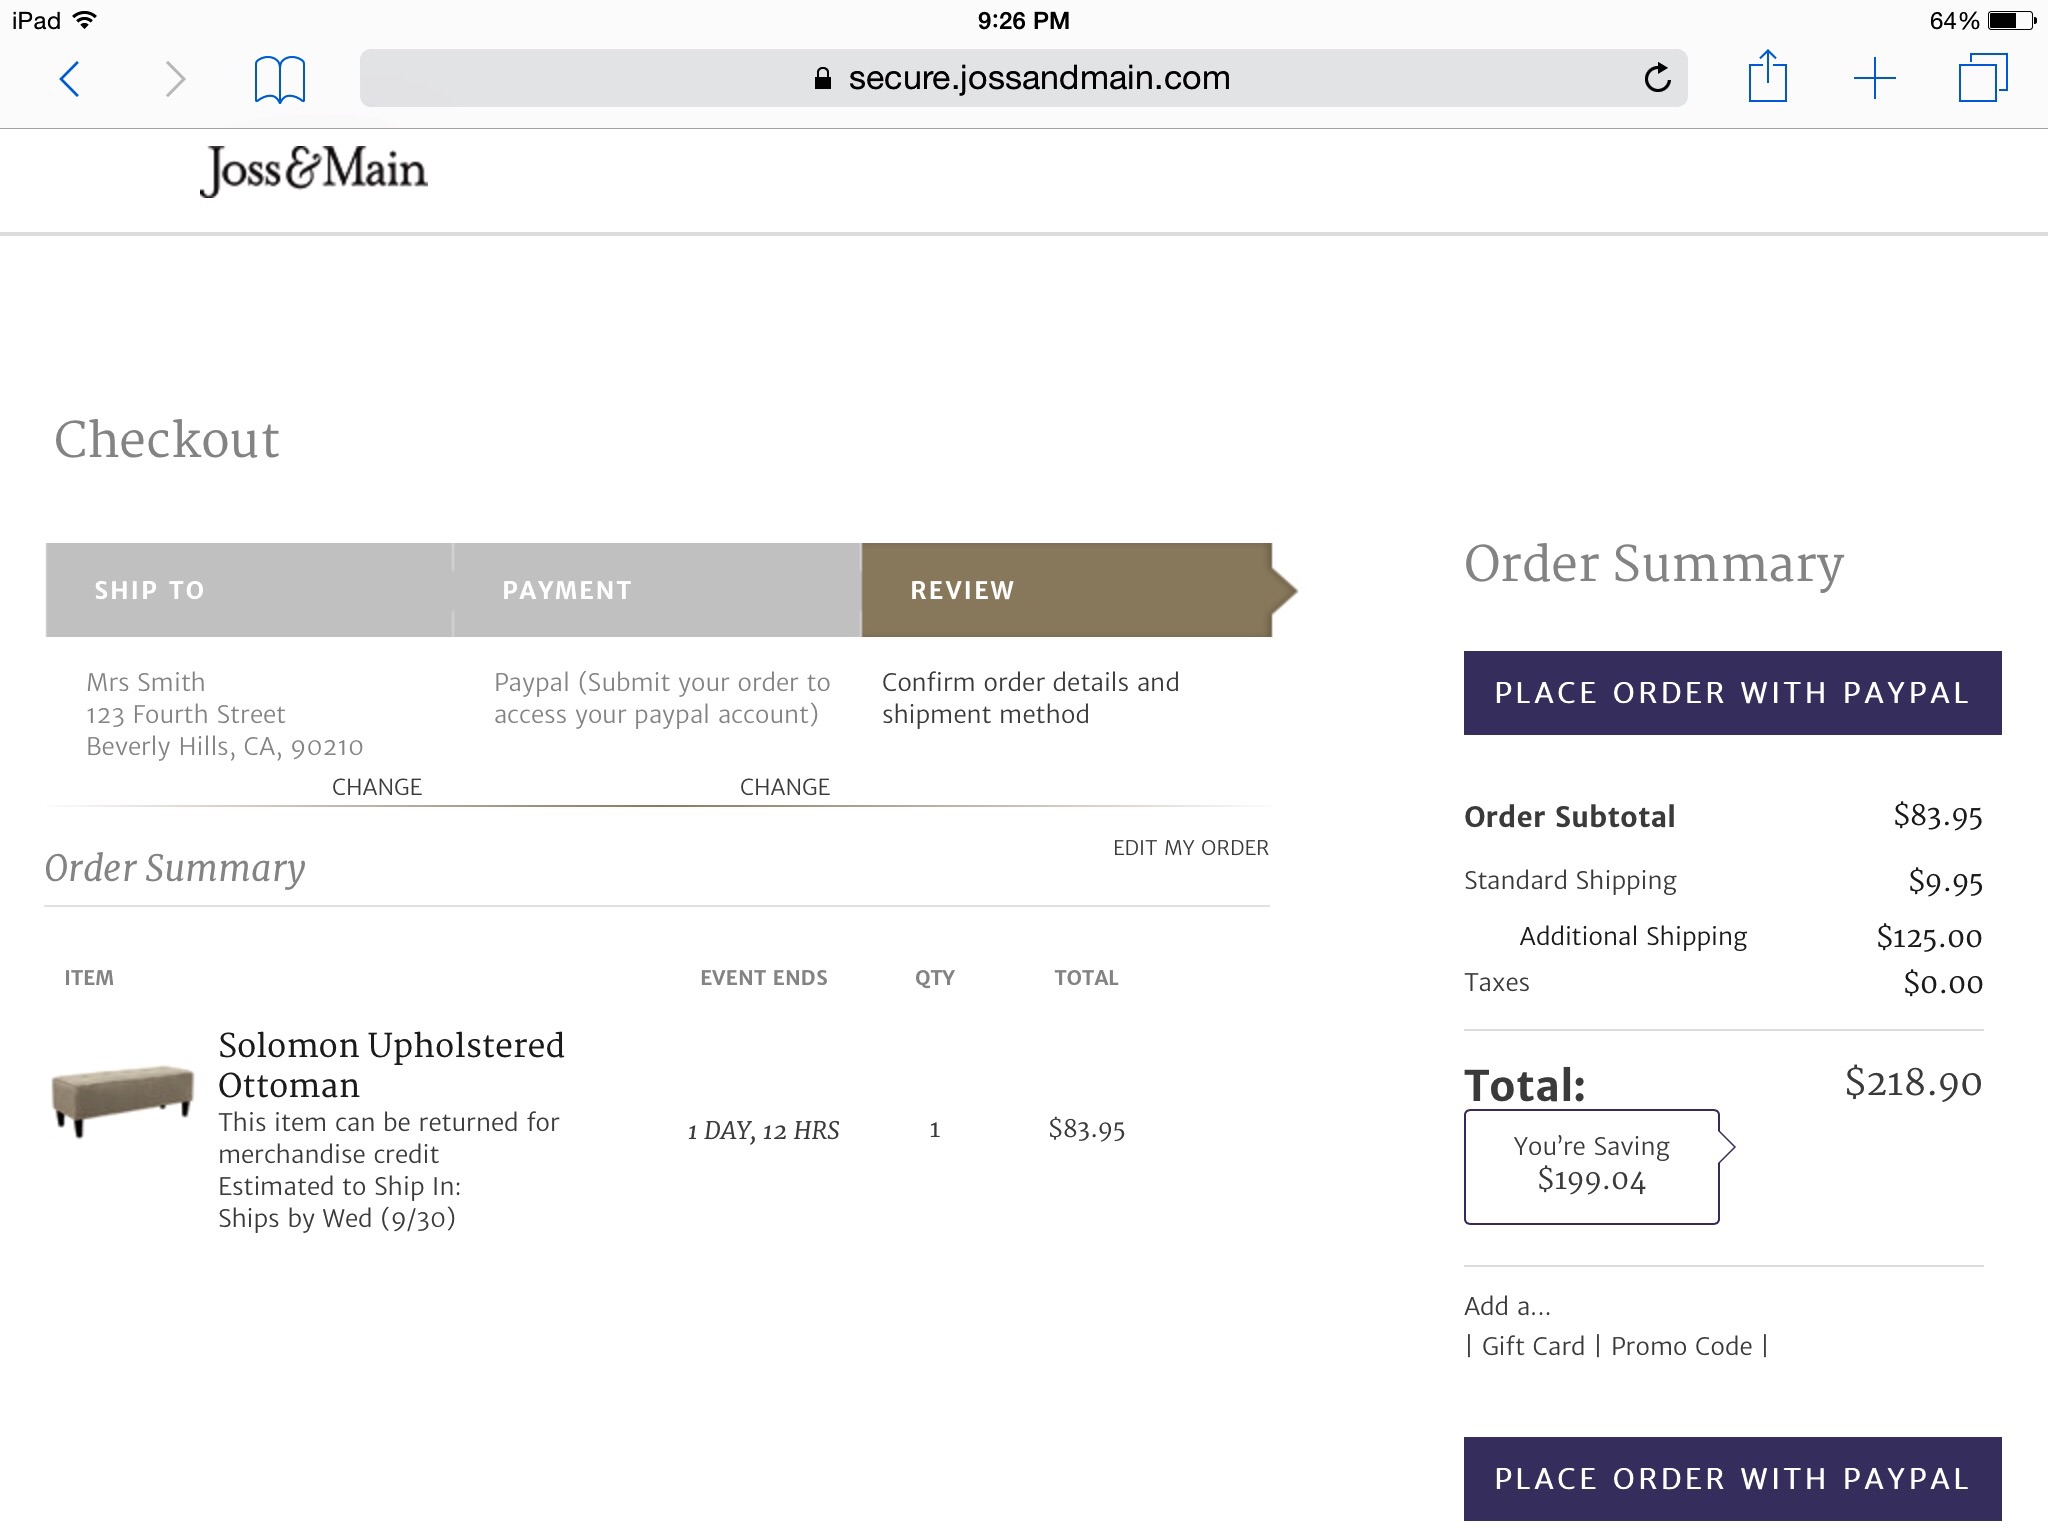Image resolution: width=2048 pixels, height=1536 pixels.
Task: Click the forward navigation arrow
Action: [x=178, y=78]
